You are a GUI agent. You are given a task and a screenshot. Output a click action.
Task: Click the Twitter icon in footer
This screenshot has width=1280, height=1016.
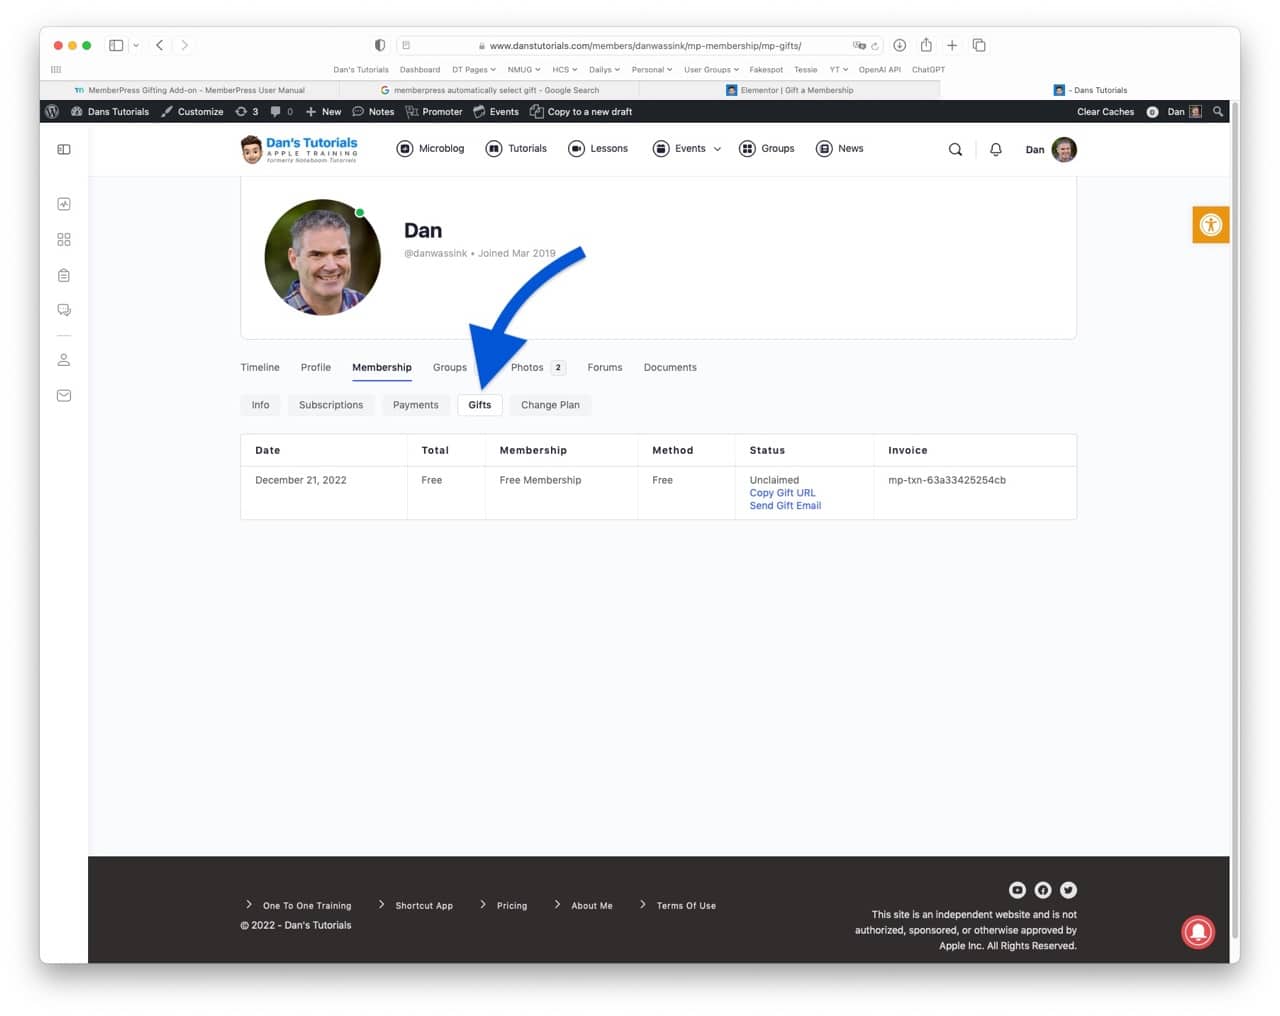point(1068,890)
